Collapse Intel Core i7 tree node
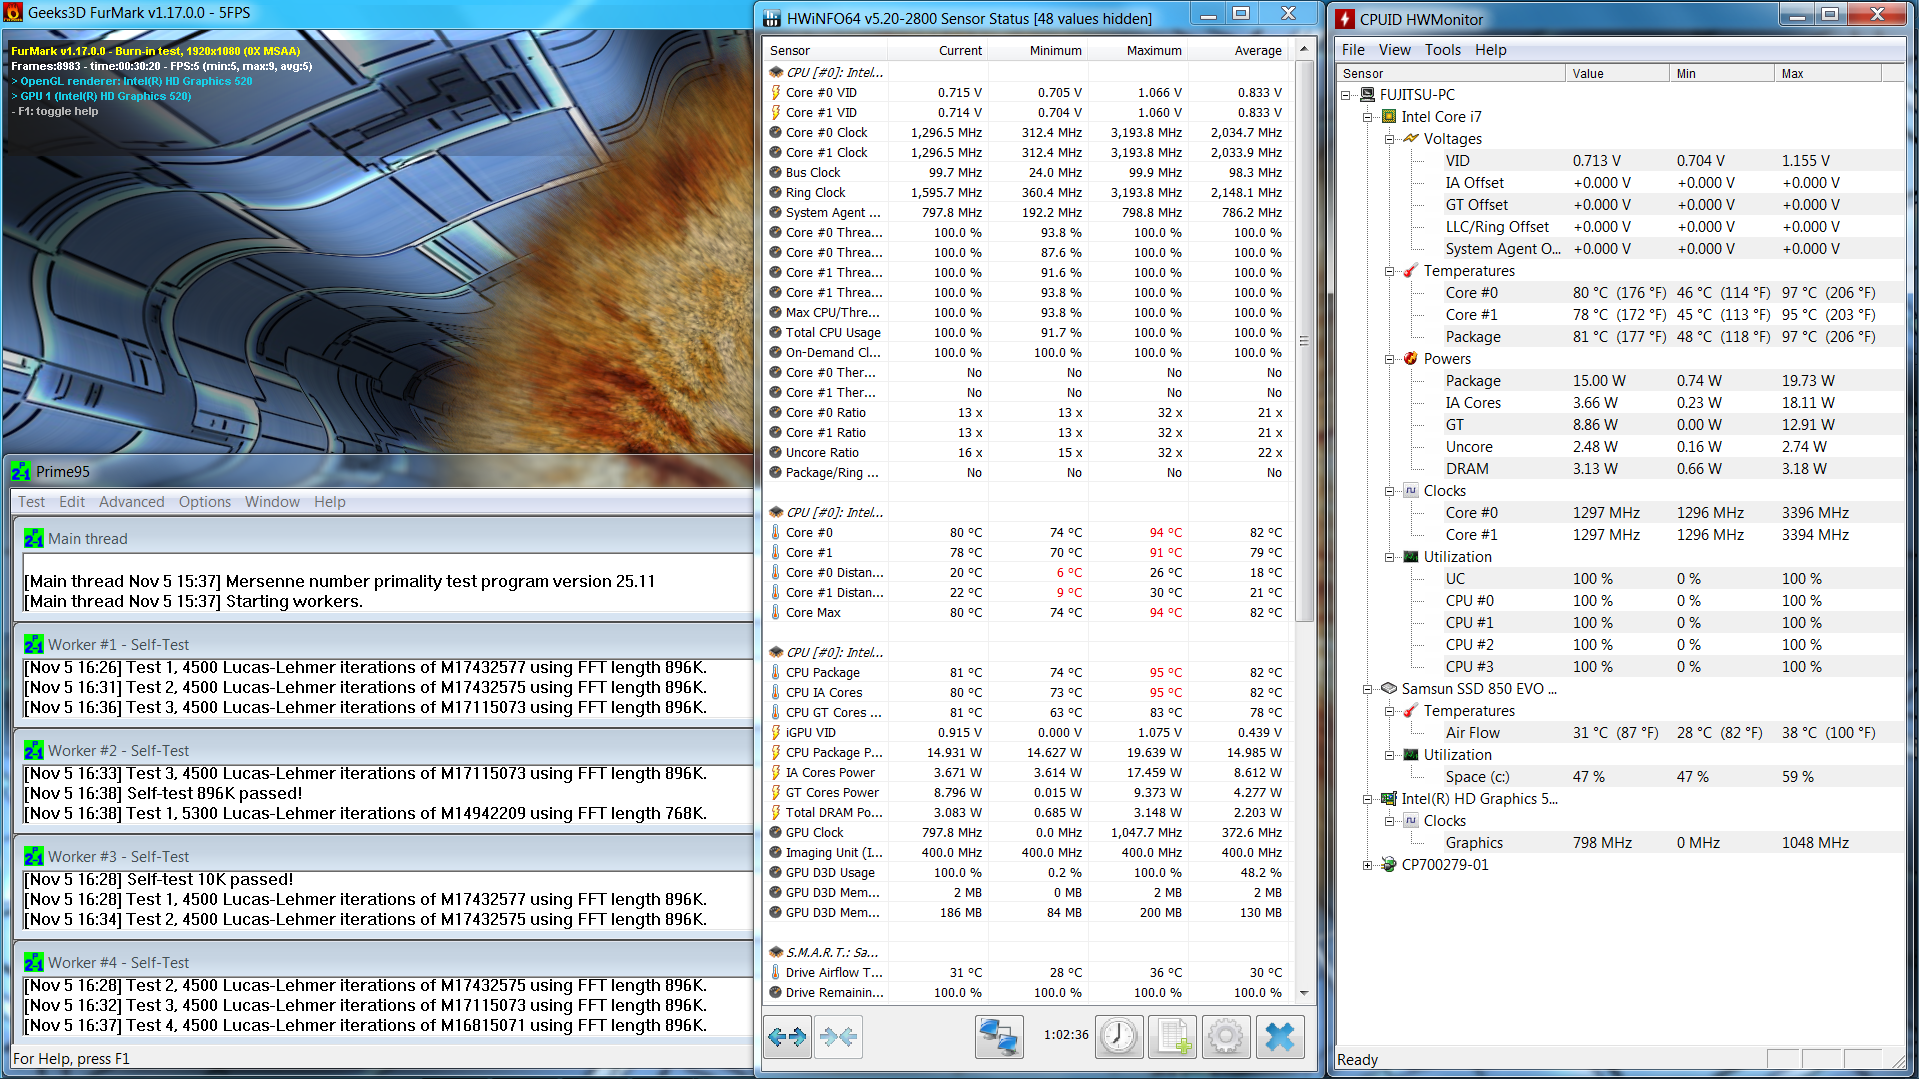Viewport: 1919px width, 1079px height. pyautogui.click(x=1368, y=117)
